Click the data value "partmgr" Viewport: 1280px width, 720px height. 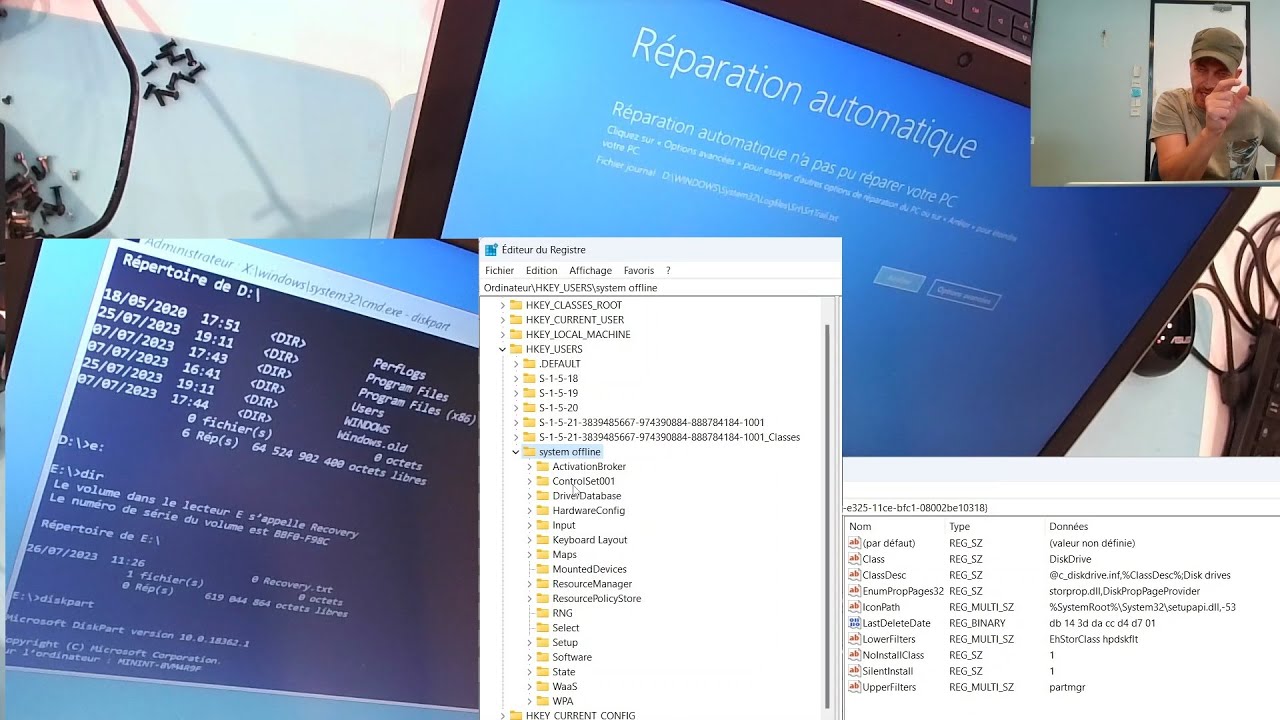click(1067, 687)
